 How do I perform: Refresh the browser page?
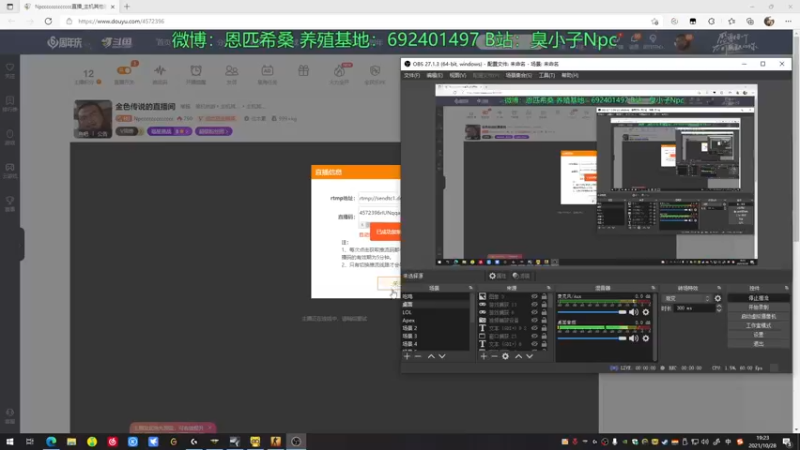point(48,21)
